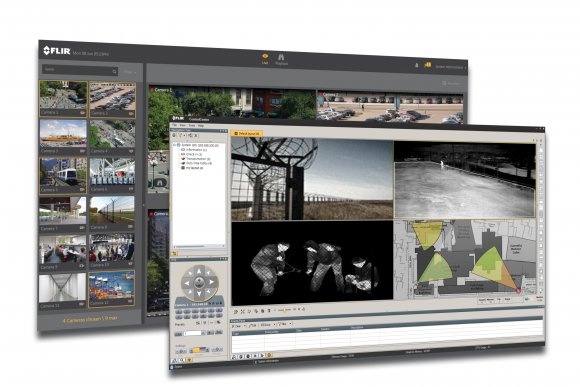
Task: Click the orange icon in the toolbar under the event table
Action: (269, 355)
